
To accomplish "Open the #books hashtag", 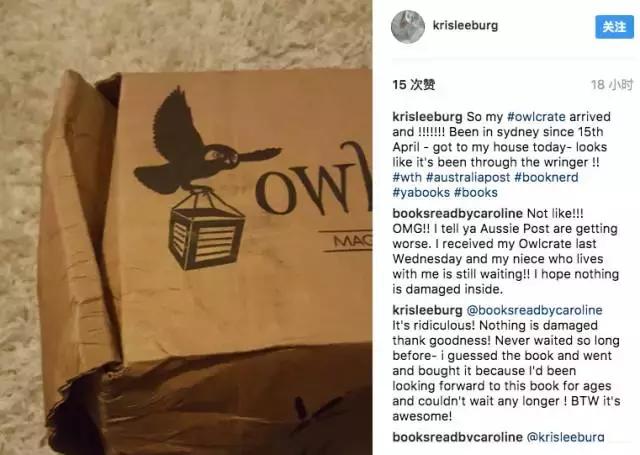I will pyautogui.click(x=476, y=193).
